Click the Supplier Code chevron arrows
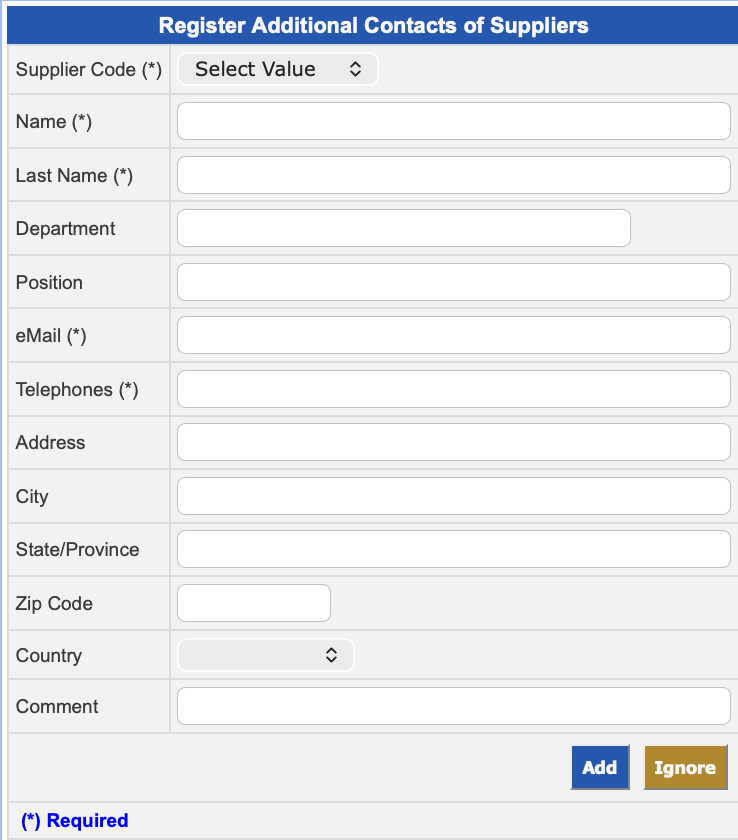 coord(355,69)
